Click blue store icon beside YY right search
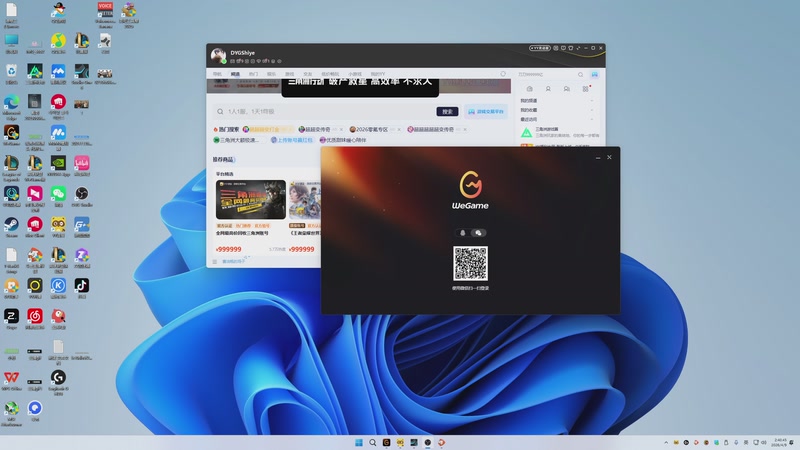The height and width of the screenshot is (450, 800). pos(594,74)
